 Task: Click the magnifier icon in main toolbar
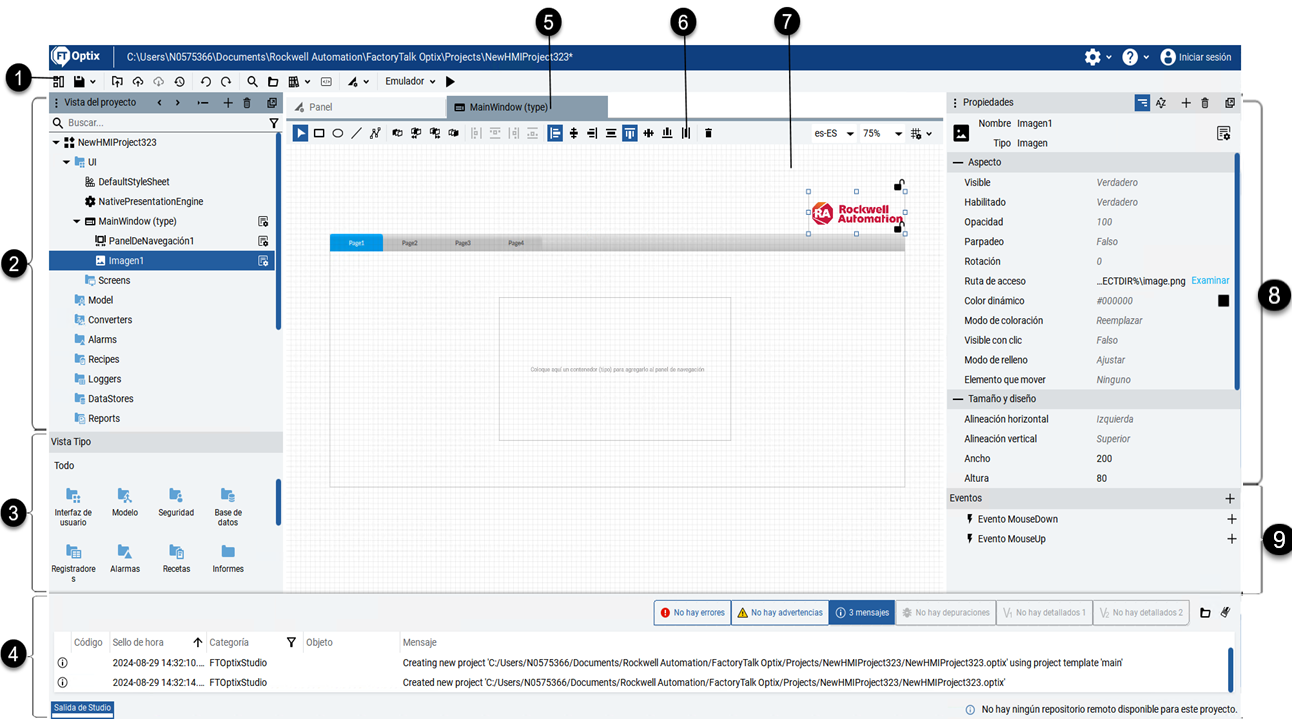[253, 81]
